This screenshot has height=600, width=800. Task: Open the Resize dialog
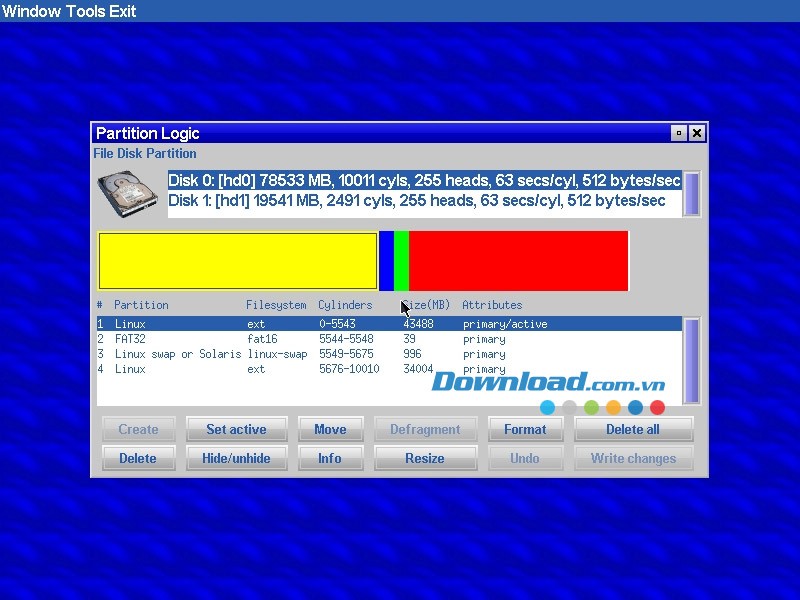pyautogui.click(x=425, y=458)
